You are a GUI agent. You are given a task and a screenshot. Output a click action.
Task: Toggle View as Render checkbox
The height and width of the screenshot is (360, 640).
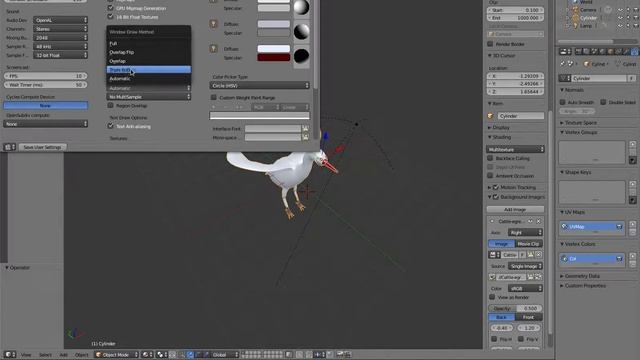pyautogui.click(x=492, y=297)
